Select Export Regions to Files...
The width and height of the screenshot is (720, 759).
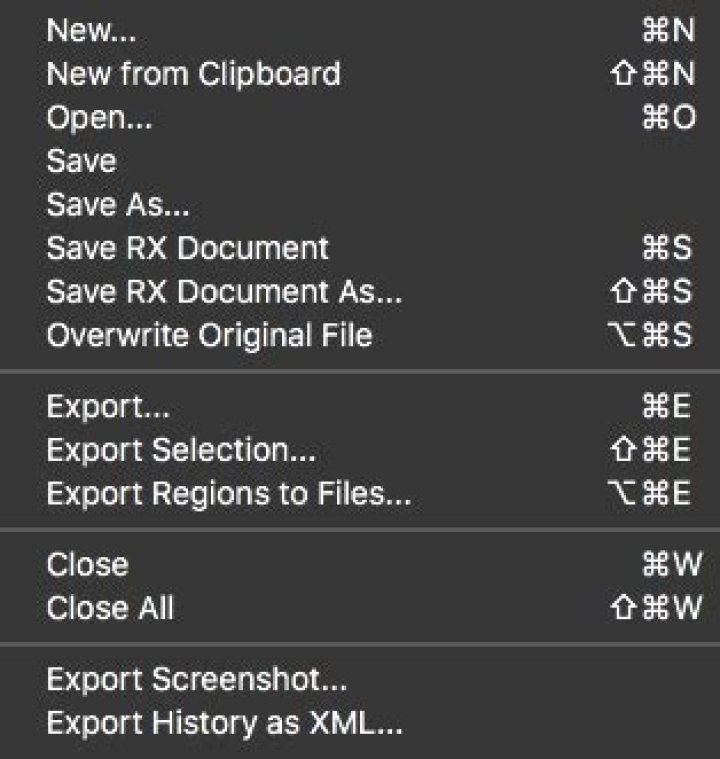pos(229,494)
